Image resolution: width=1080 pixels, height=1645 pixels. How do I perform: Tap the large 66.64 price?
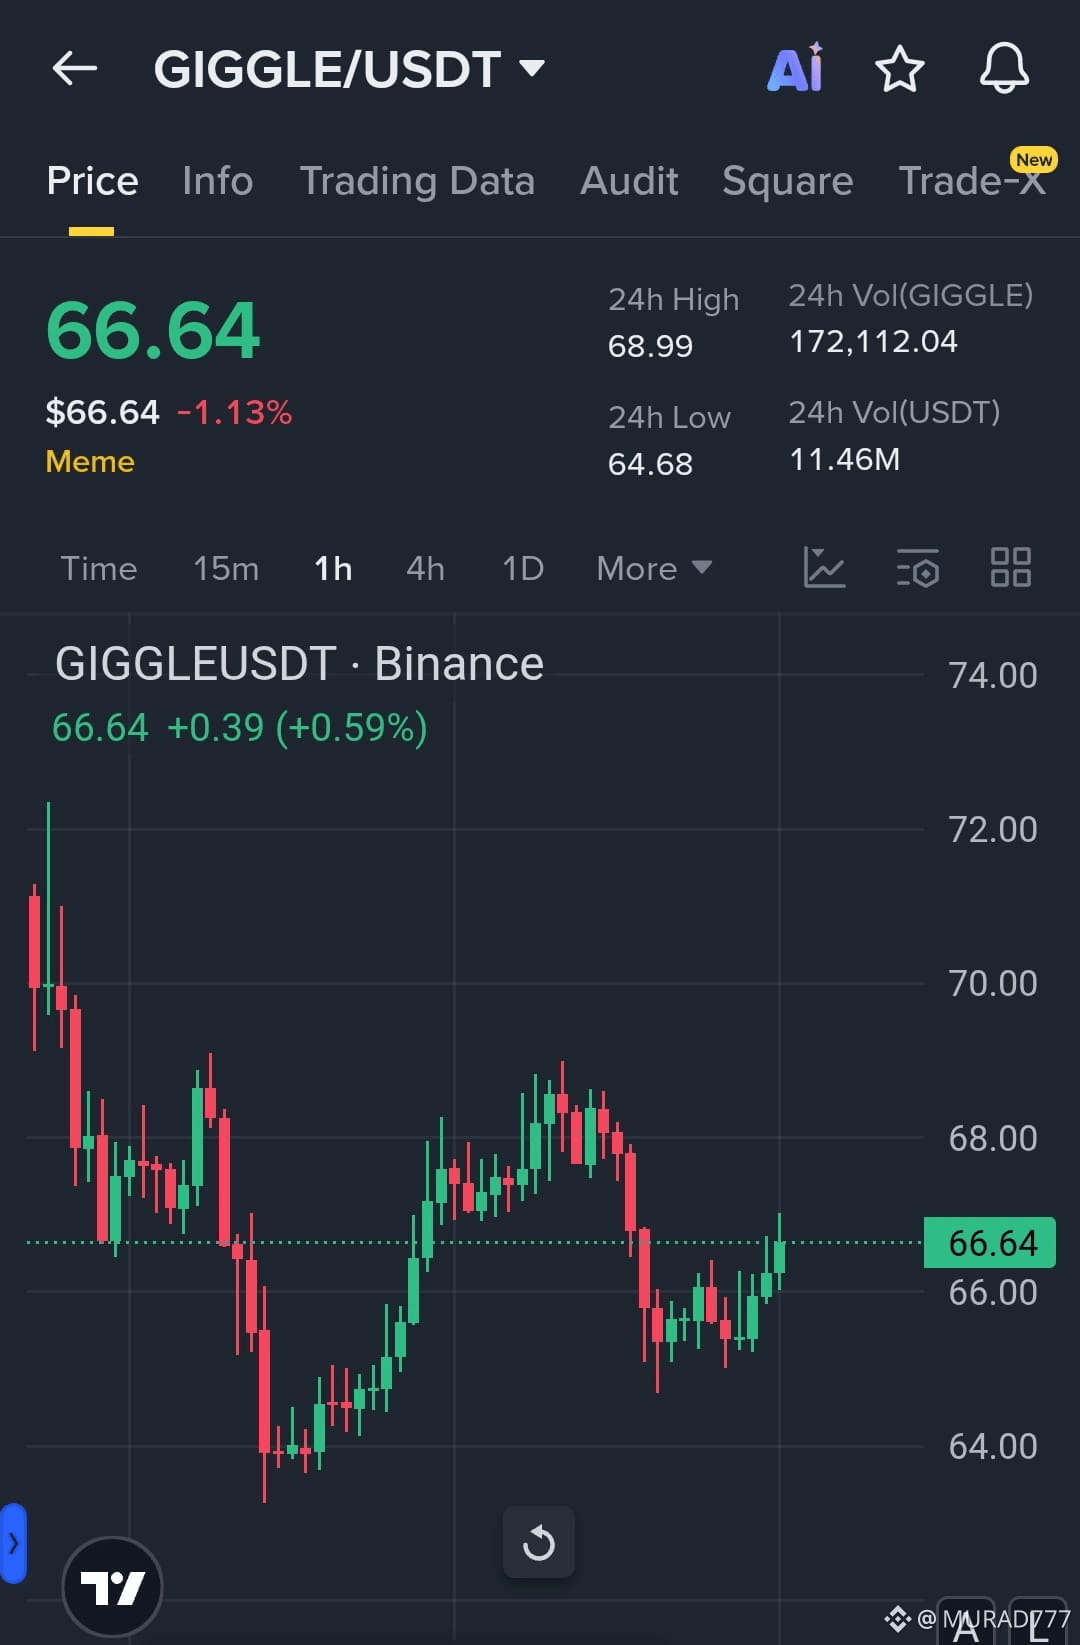click(153, 331)
